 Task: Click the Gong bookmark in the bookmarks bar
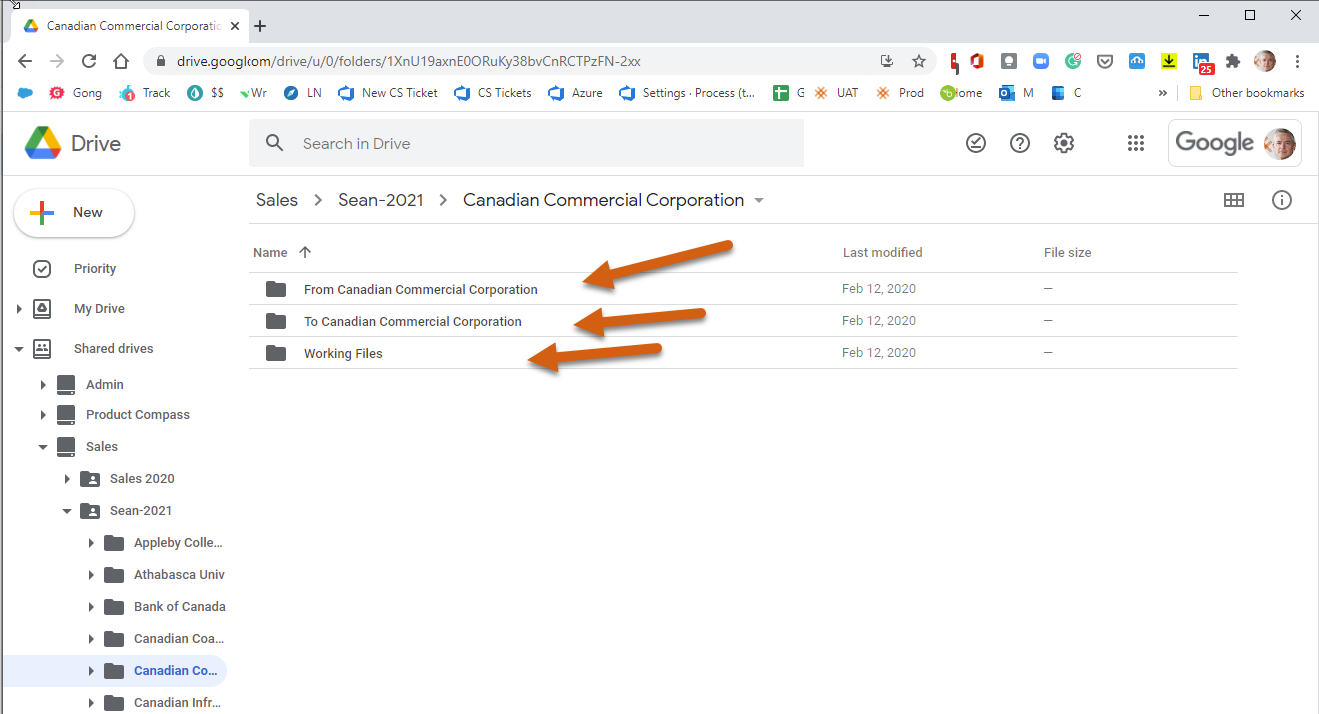[75, 92]
